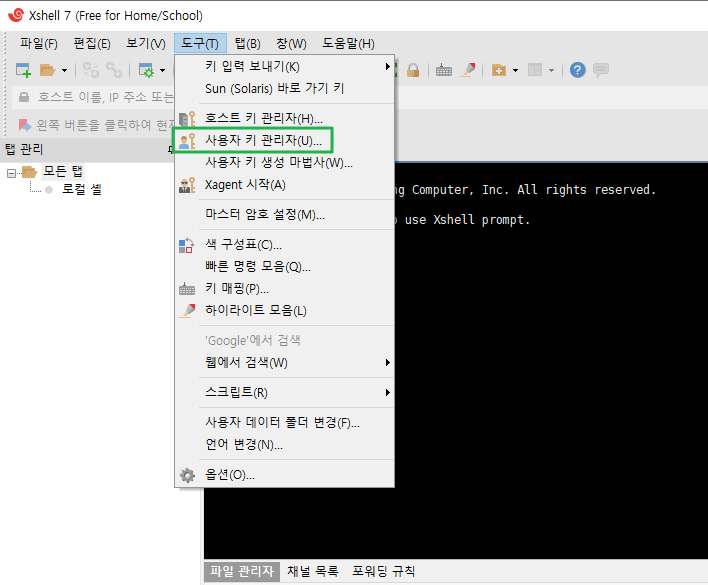Click the highlighter pen toolbar icon
This screenshot has width=708, height=585.
468,70
